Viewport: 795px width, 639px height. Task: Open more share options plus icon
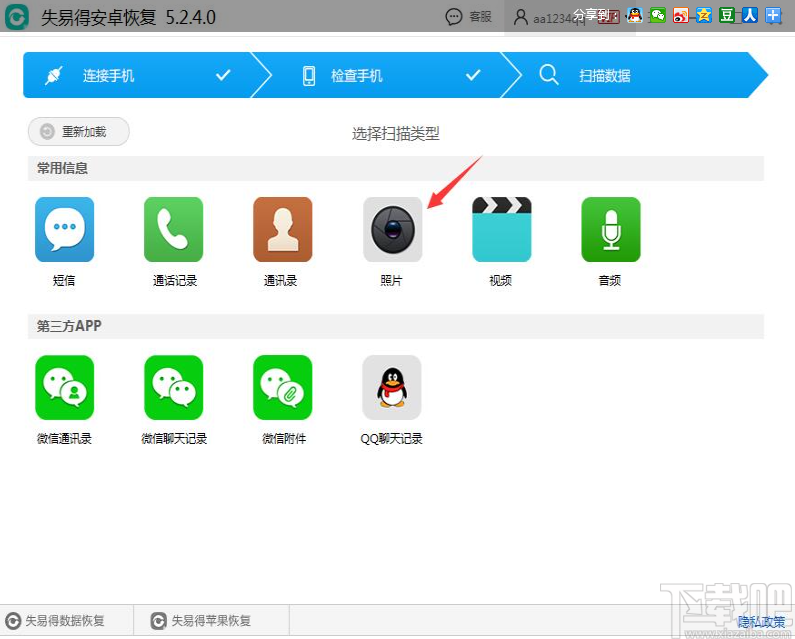(x=773, y=15)
